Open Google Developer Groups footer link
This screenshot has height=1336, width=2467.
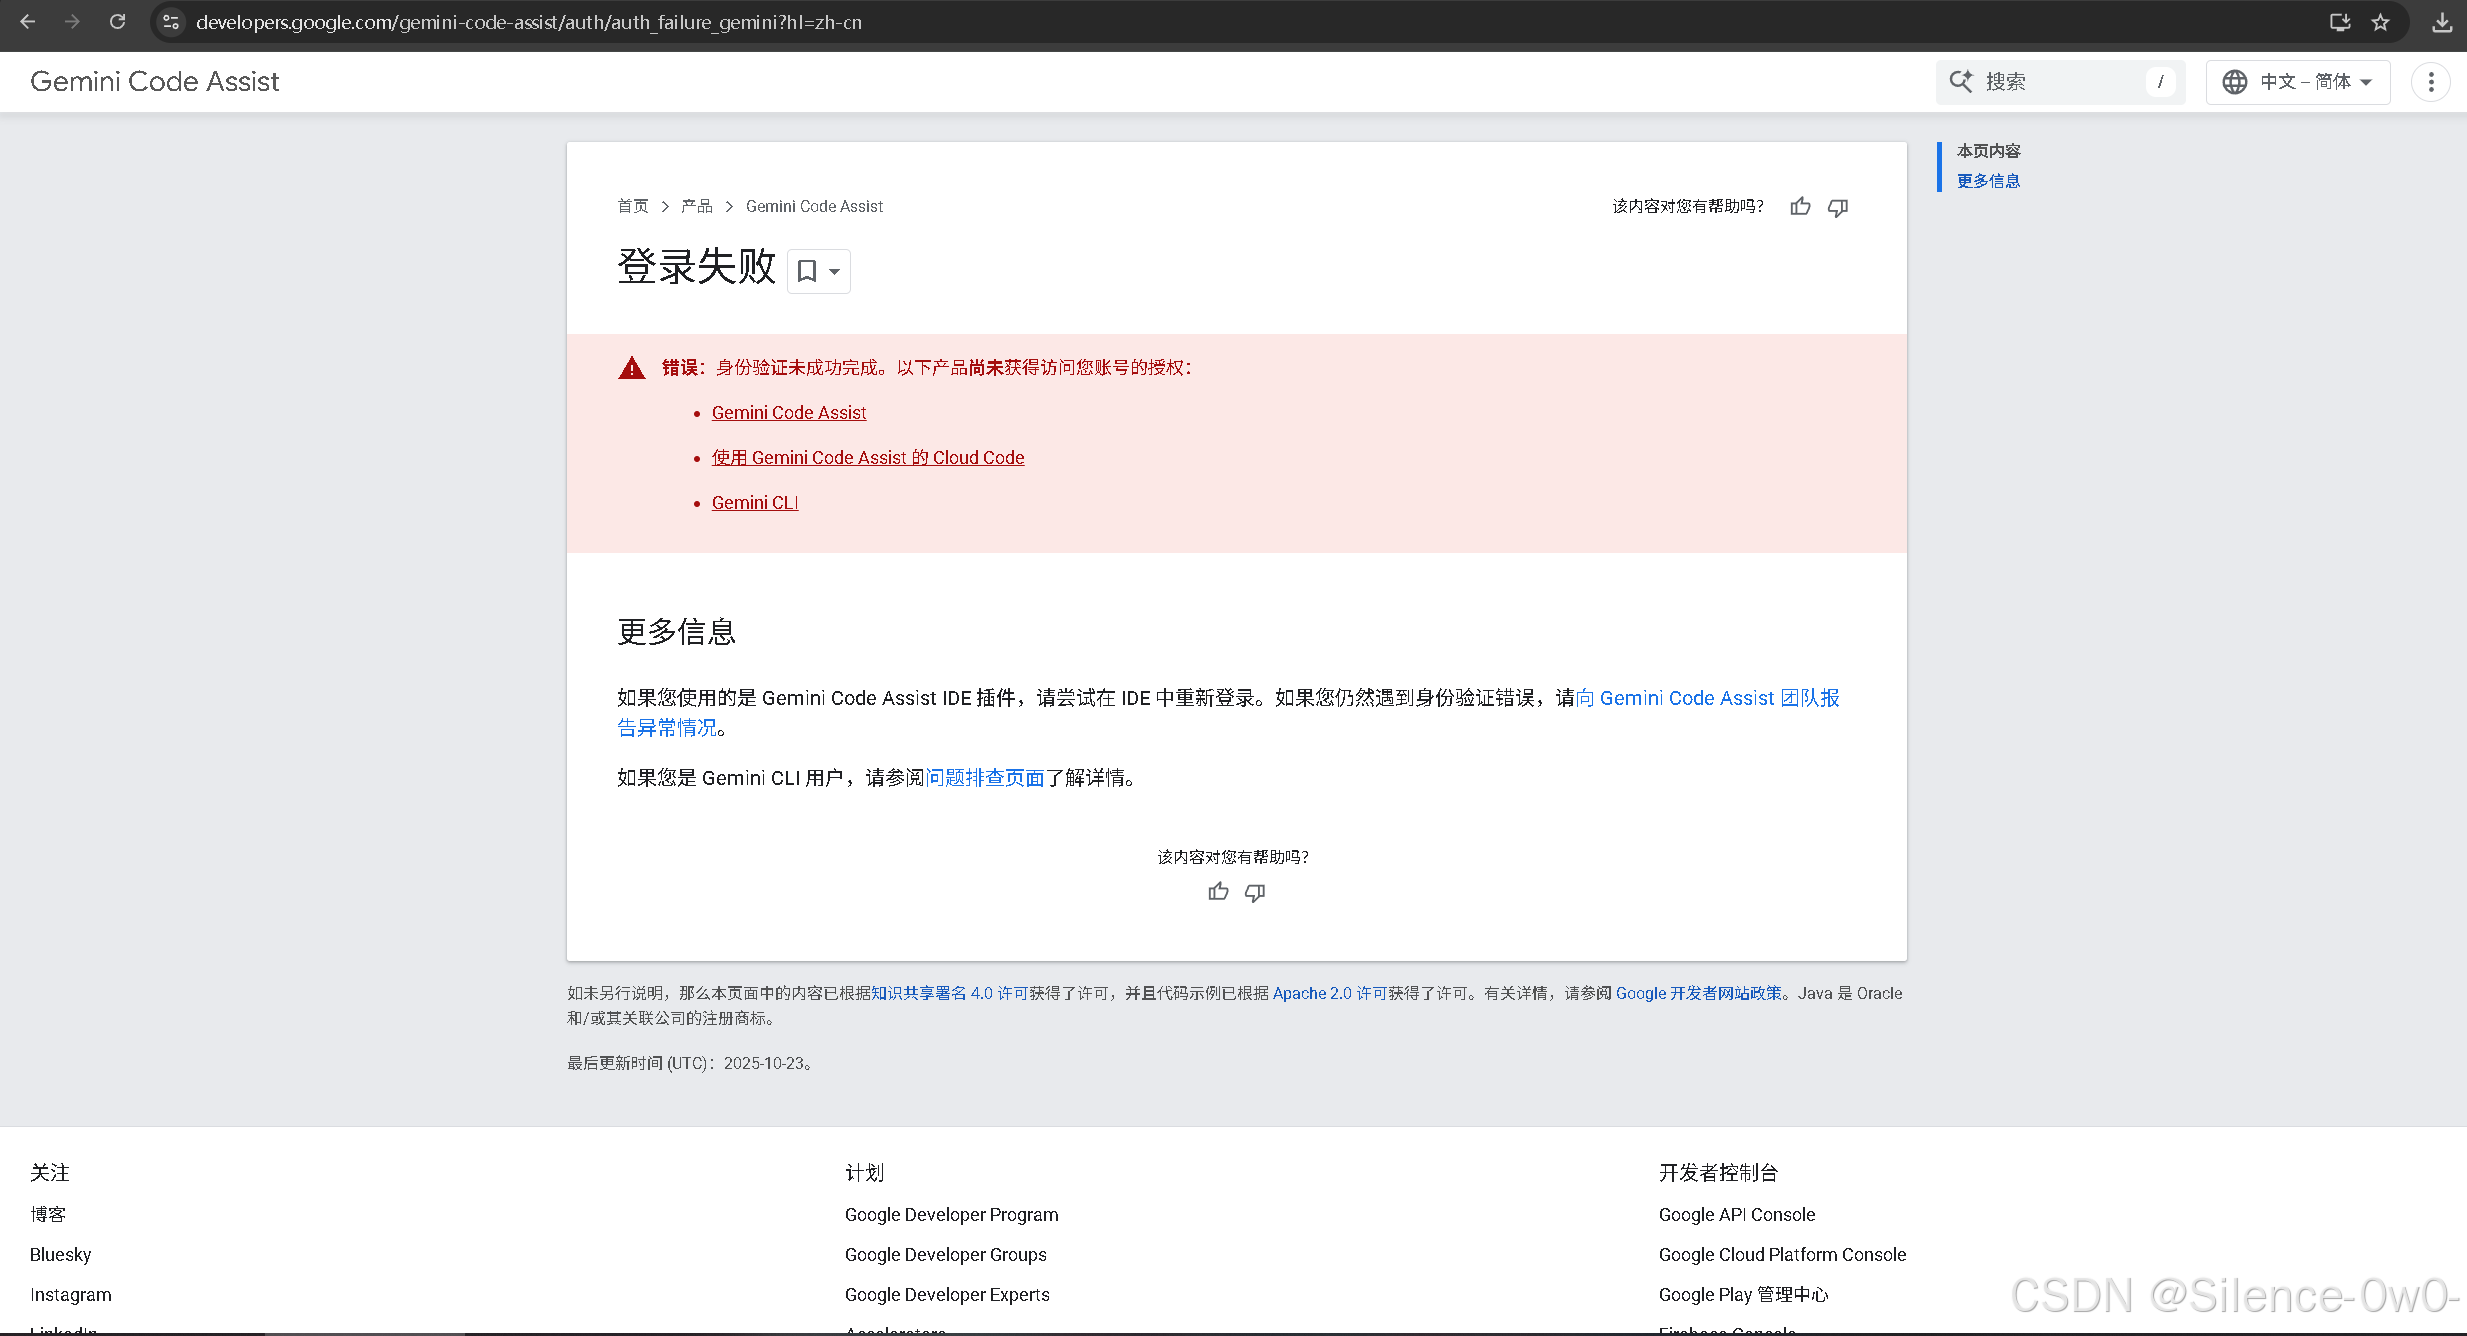[x=945, y=1254]
